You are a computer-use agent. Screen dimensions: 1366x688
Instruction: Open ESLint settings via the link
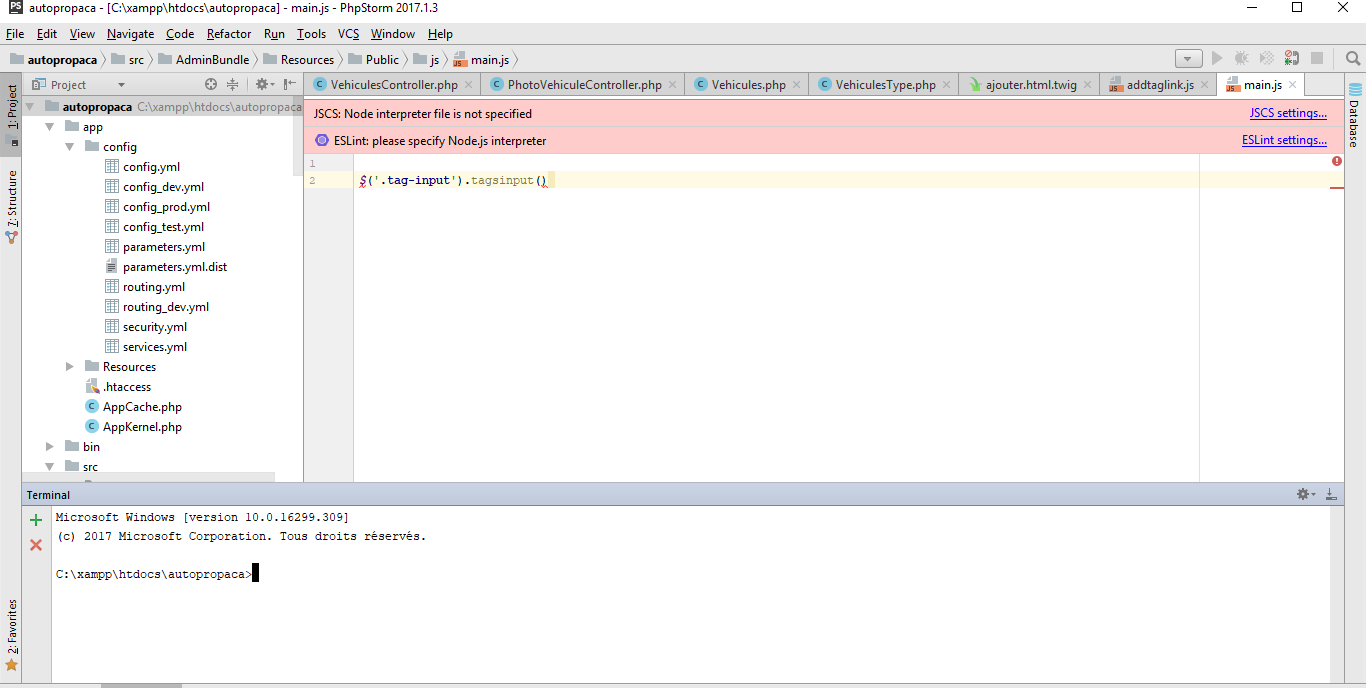point(1285,139)
